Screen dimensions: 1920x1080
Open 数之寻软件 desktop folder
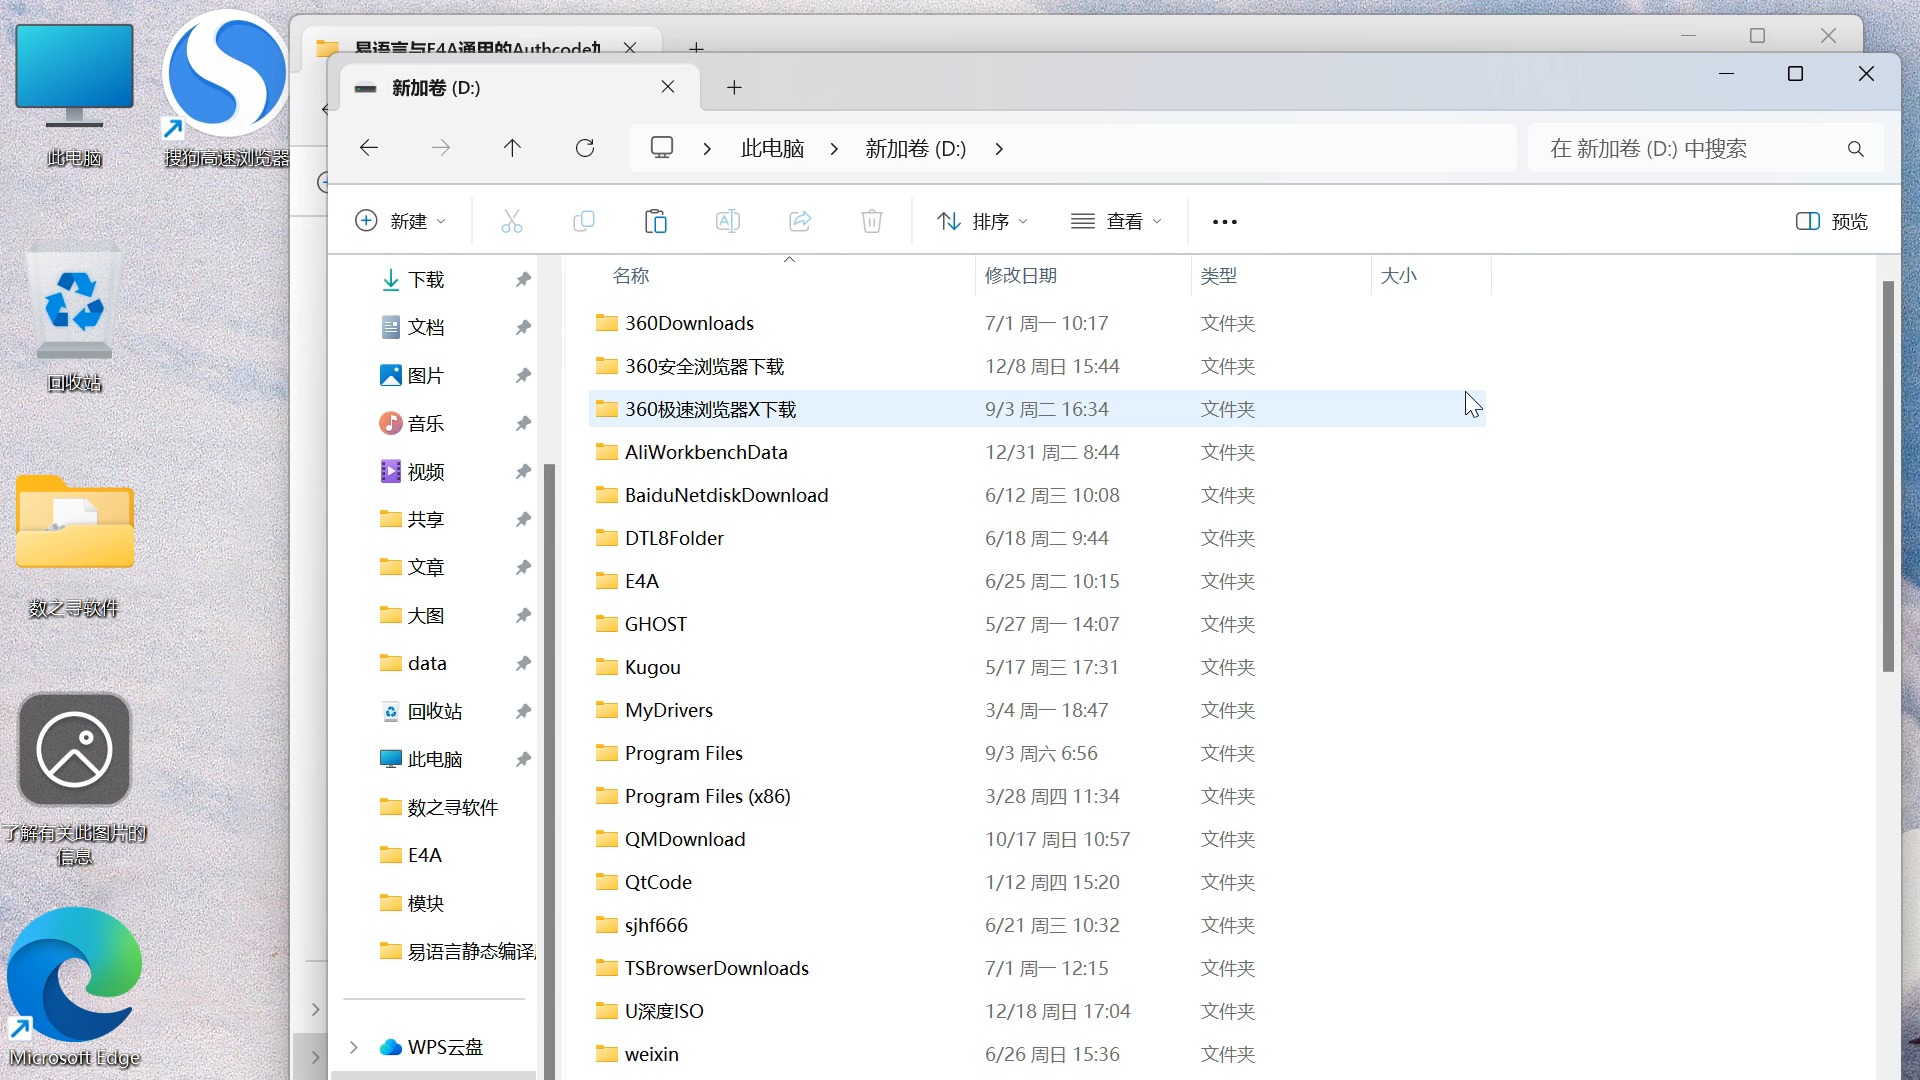coord(74,545)
